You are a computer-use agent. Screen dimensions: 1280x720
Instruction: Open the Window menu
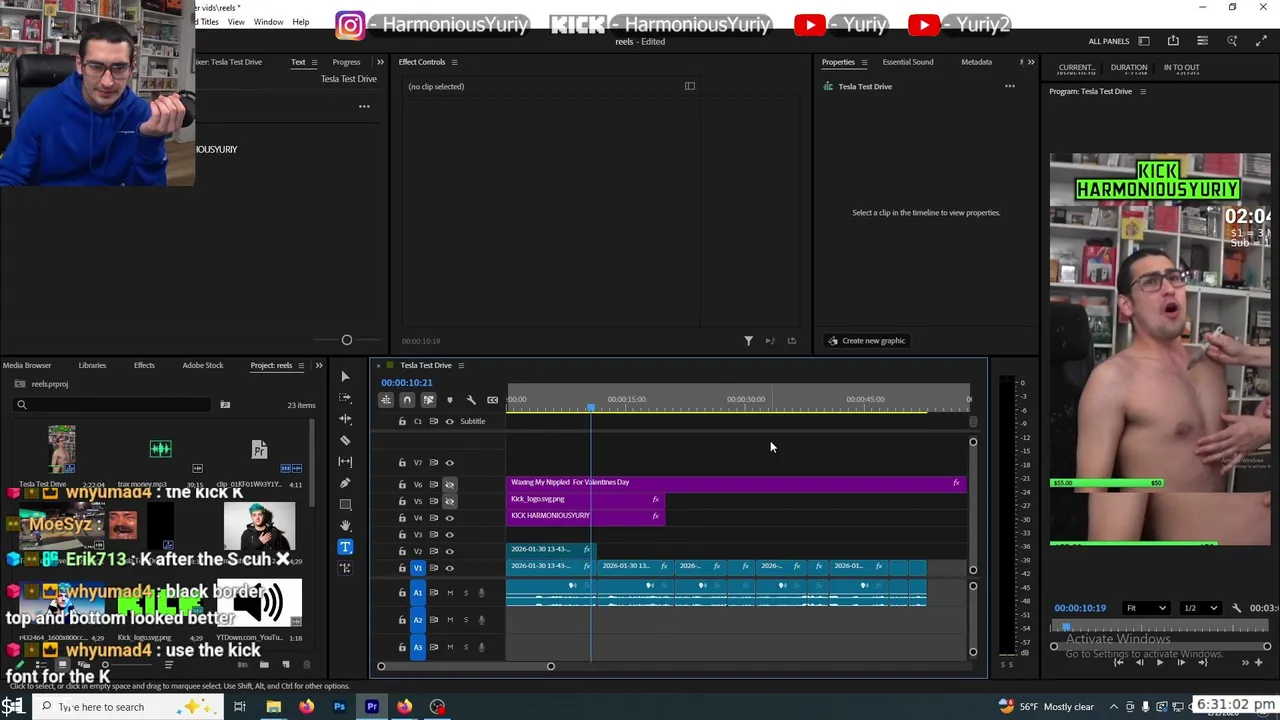[268, 22]
